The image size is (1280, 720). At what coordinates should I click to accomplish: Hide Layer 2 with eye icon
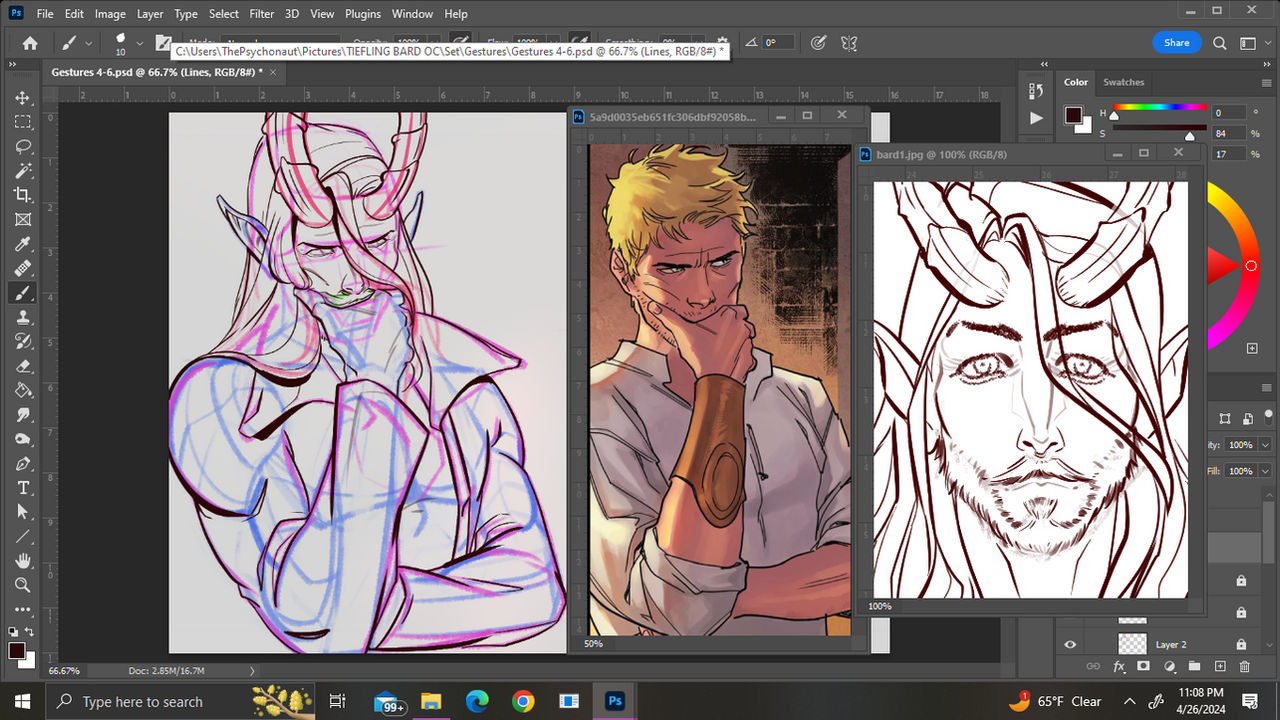[1070, 644]
